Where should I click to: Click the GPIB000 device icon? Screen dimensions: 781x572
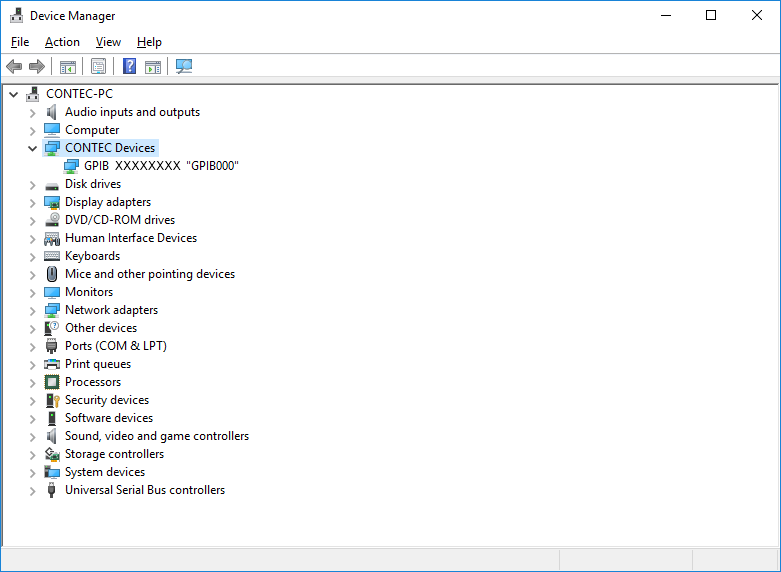pyautogui.click(x=71, y=166)
